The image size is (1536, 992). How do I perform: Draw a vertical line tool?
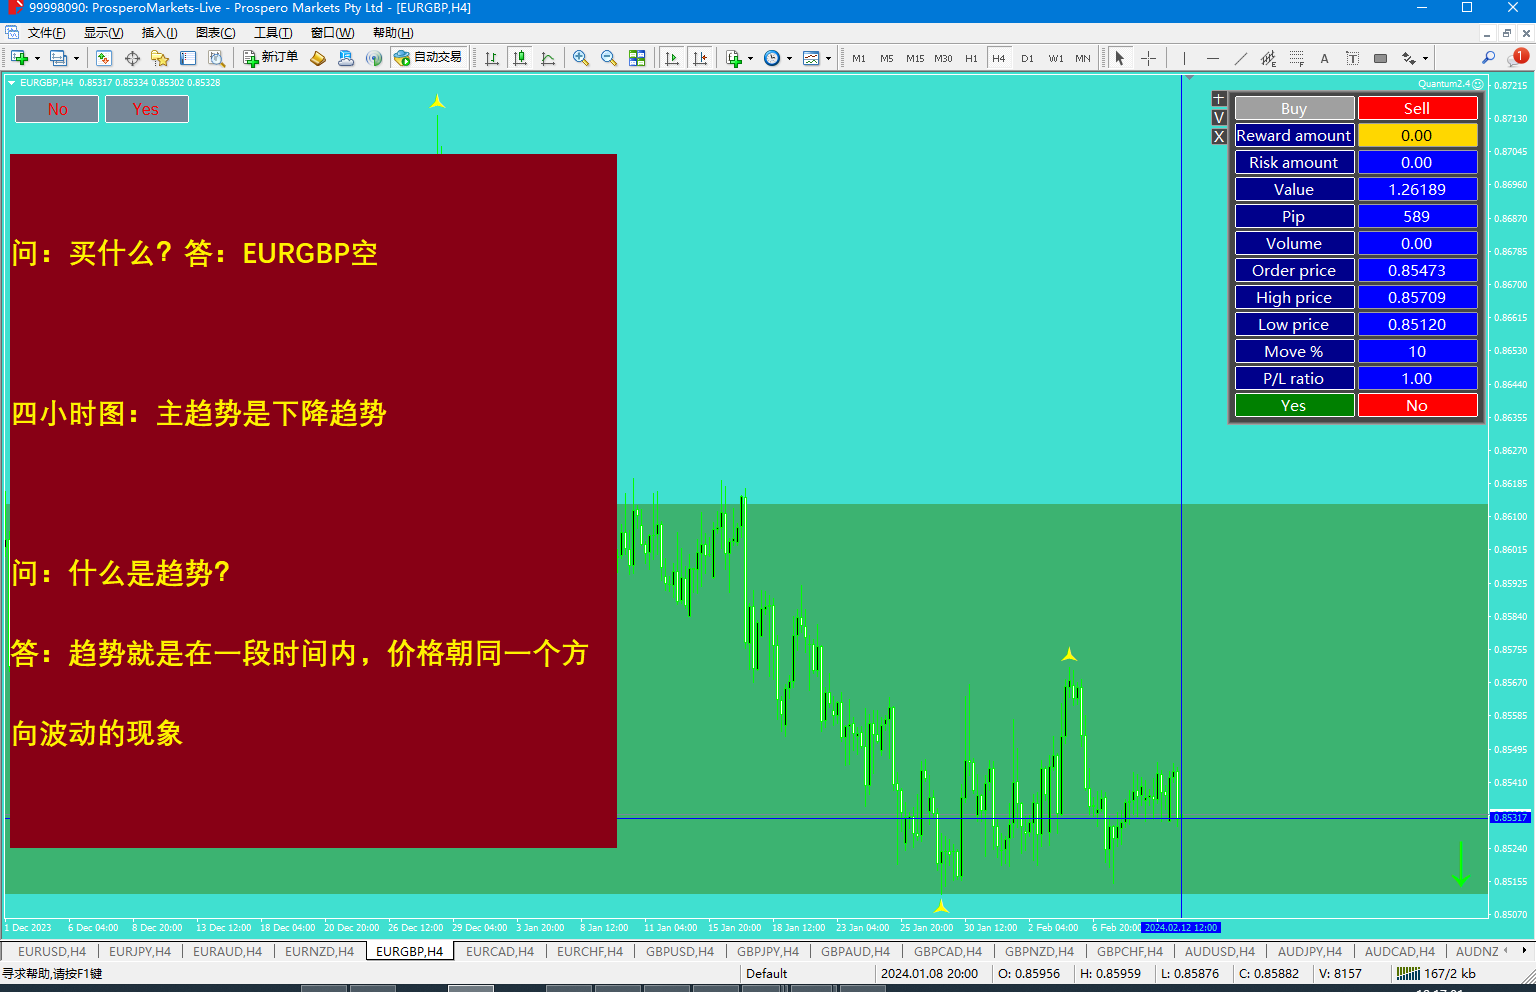1184,58
